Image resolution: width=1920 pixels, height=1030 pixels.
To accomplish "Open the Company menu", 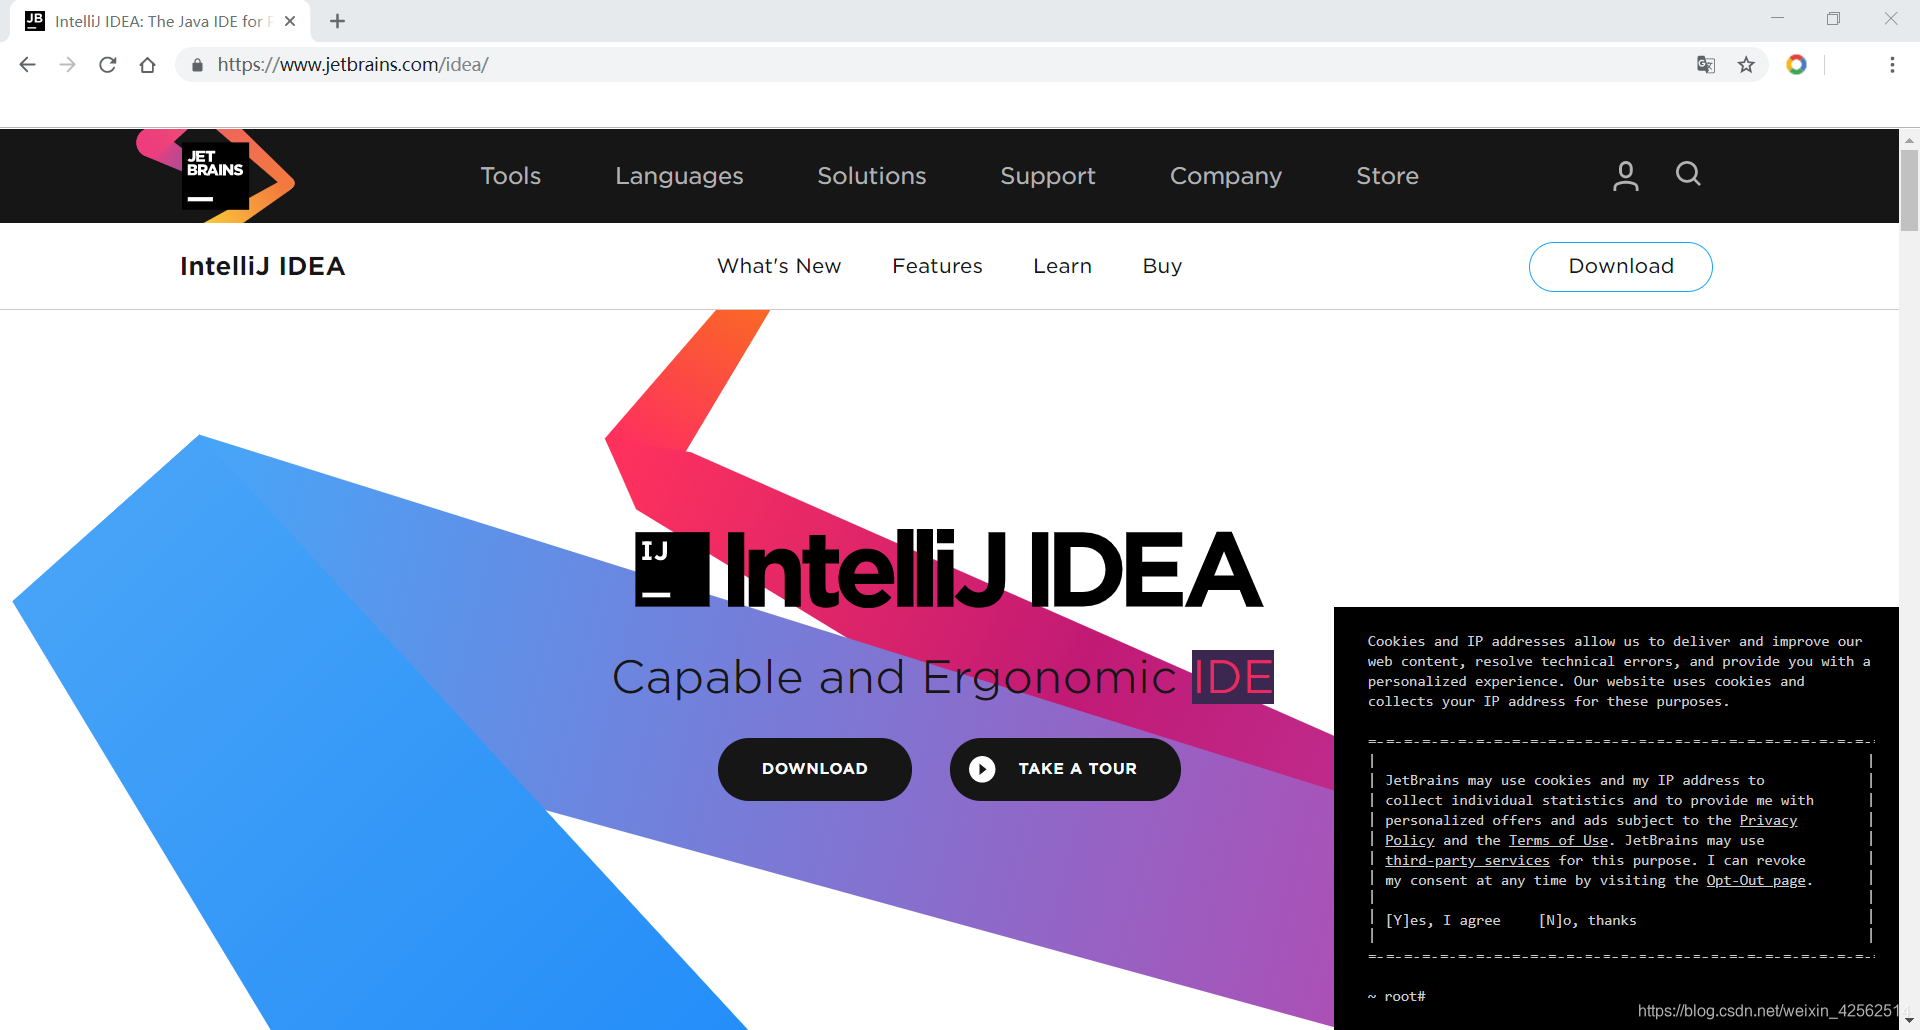I will tap(1226, 176).
